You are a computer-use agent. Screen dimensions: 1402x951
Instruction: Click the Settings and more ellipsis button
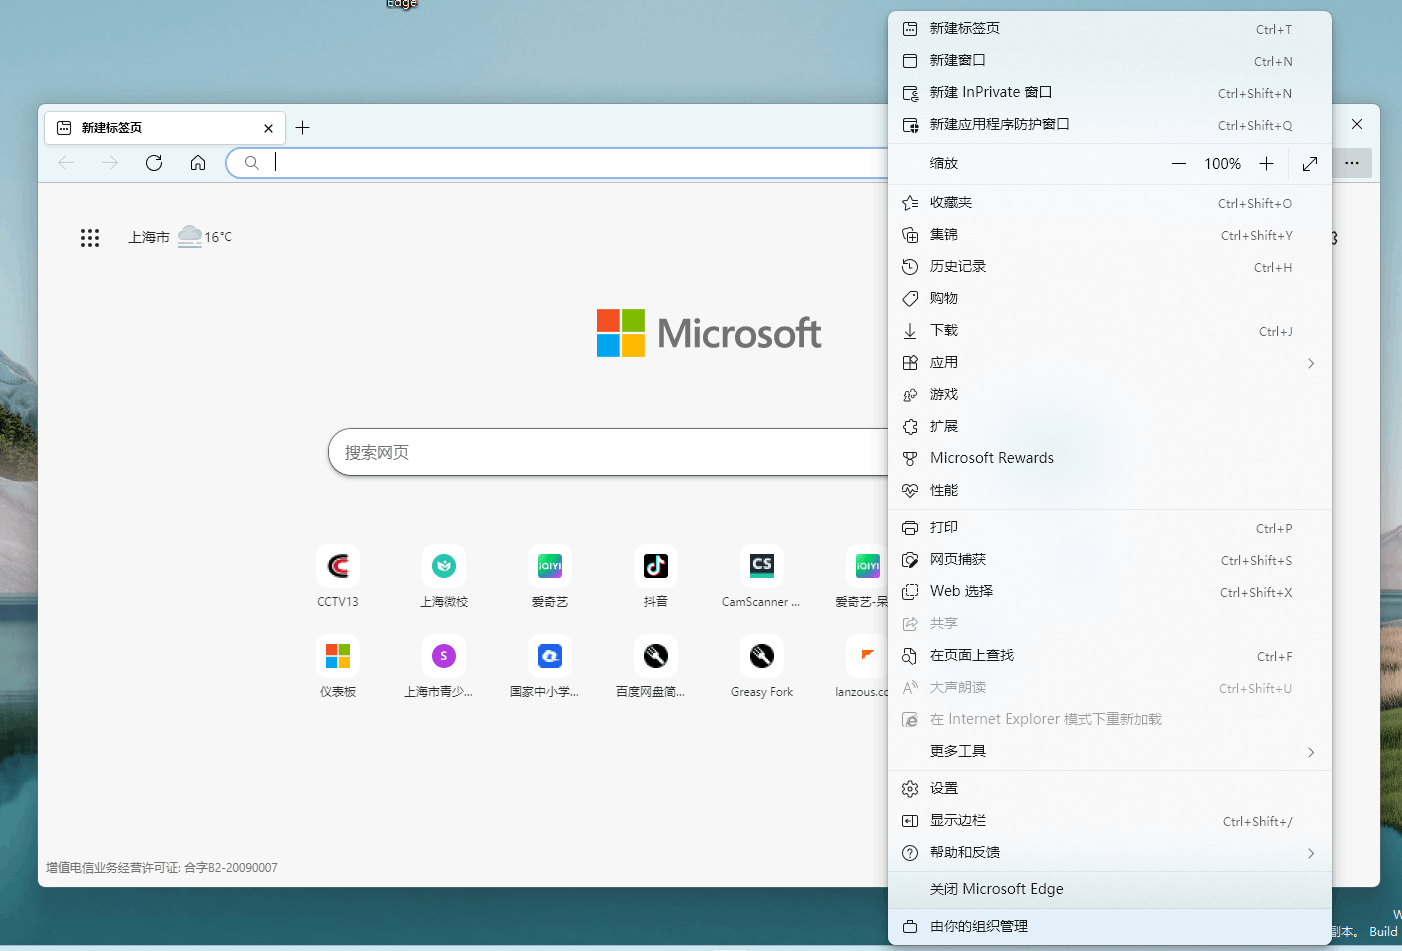[x=1352, y=163]
